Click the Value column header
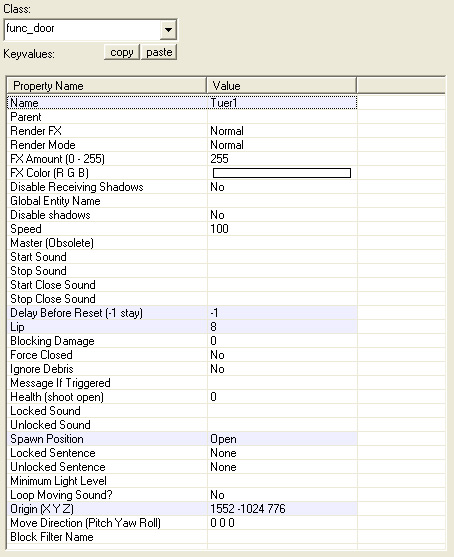This screenshot has width=454, height=557. point(282,86)
